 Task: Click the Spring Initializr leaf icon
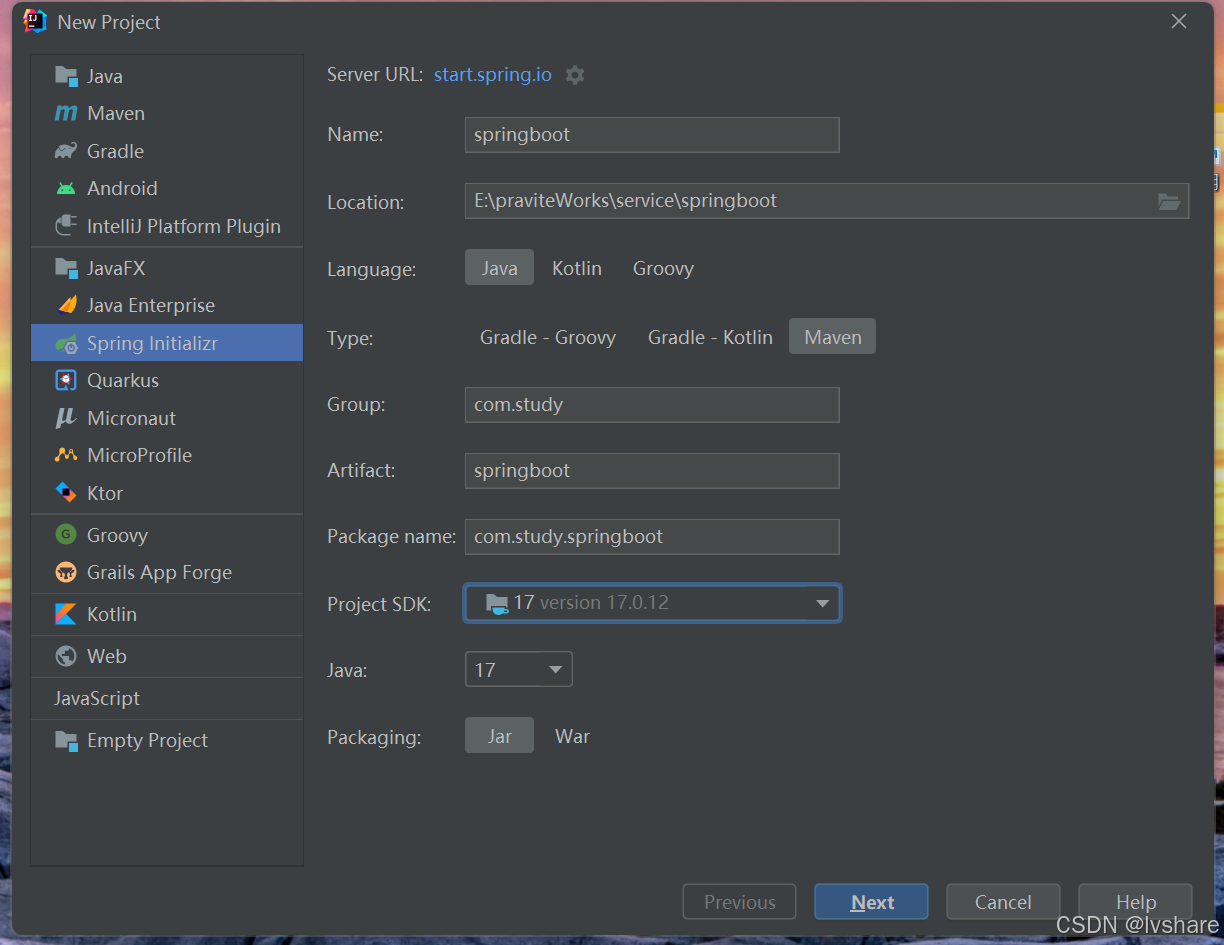(x=66, y=343)
